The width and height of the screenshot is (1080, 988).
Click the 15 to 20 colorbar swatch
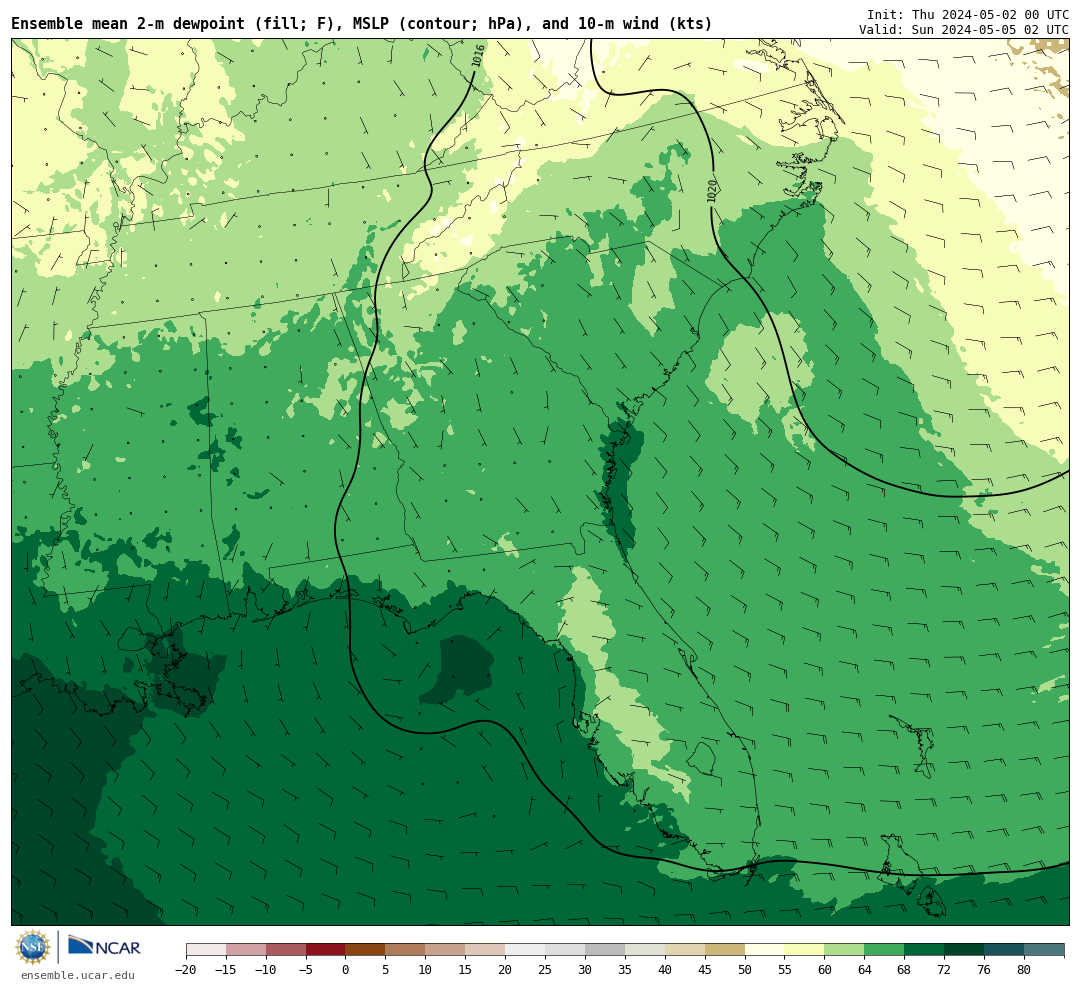(486, 950)
